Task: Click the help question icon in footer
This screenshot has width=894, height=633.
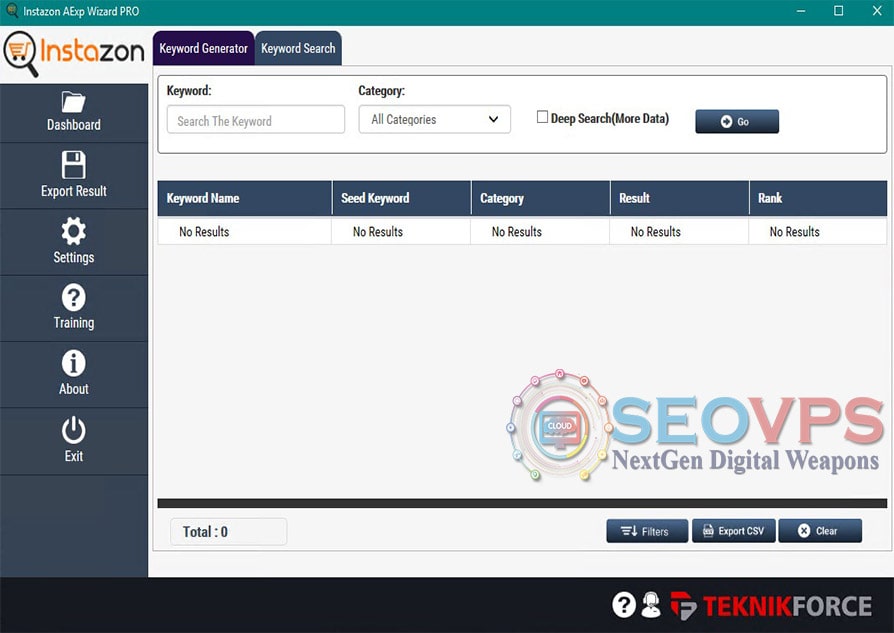Action: coord(624,604)
